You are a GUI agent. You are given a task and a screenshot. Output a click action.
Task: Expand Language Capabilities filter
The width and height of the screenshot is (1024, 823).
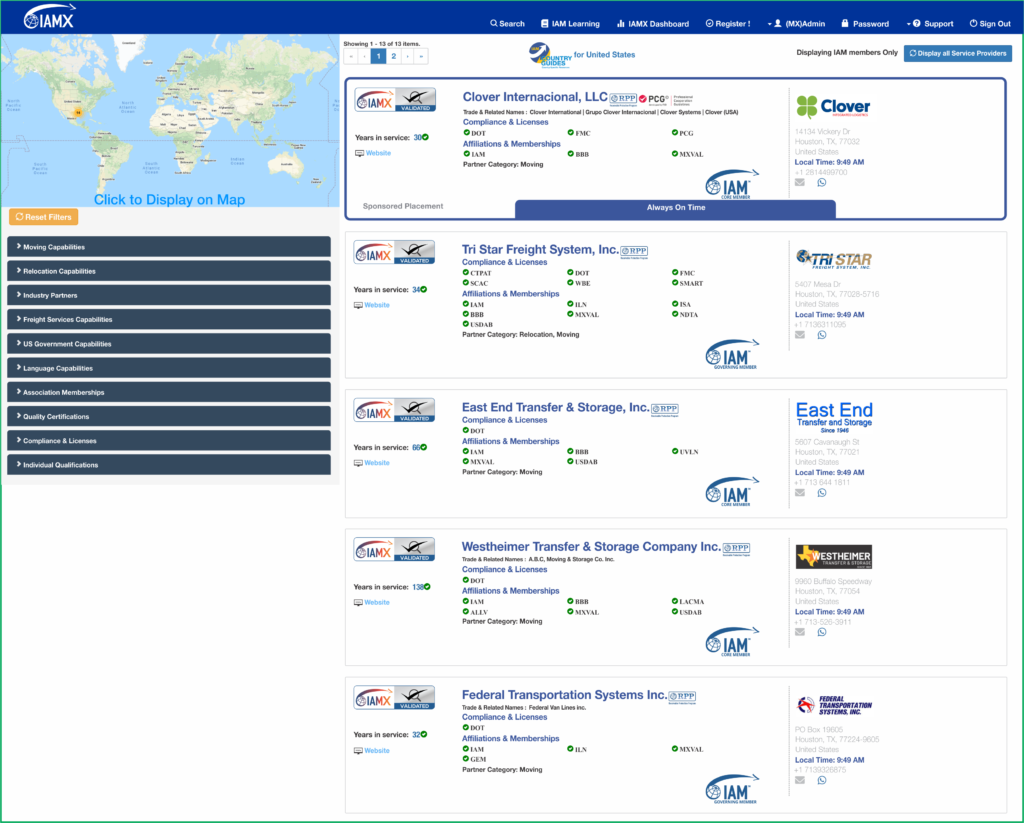[169, 368]
